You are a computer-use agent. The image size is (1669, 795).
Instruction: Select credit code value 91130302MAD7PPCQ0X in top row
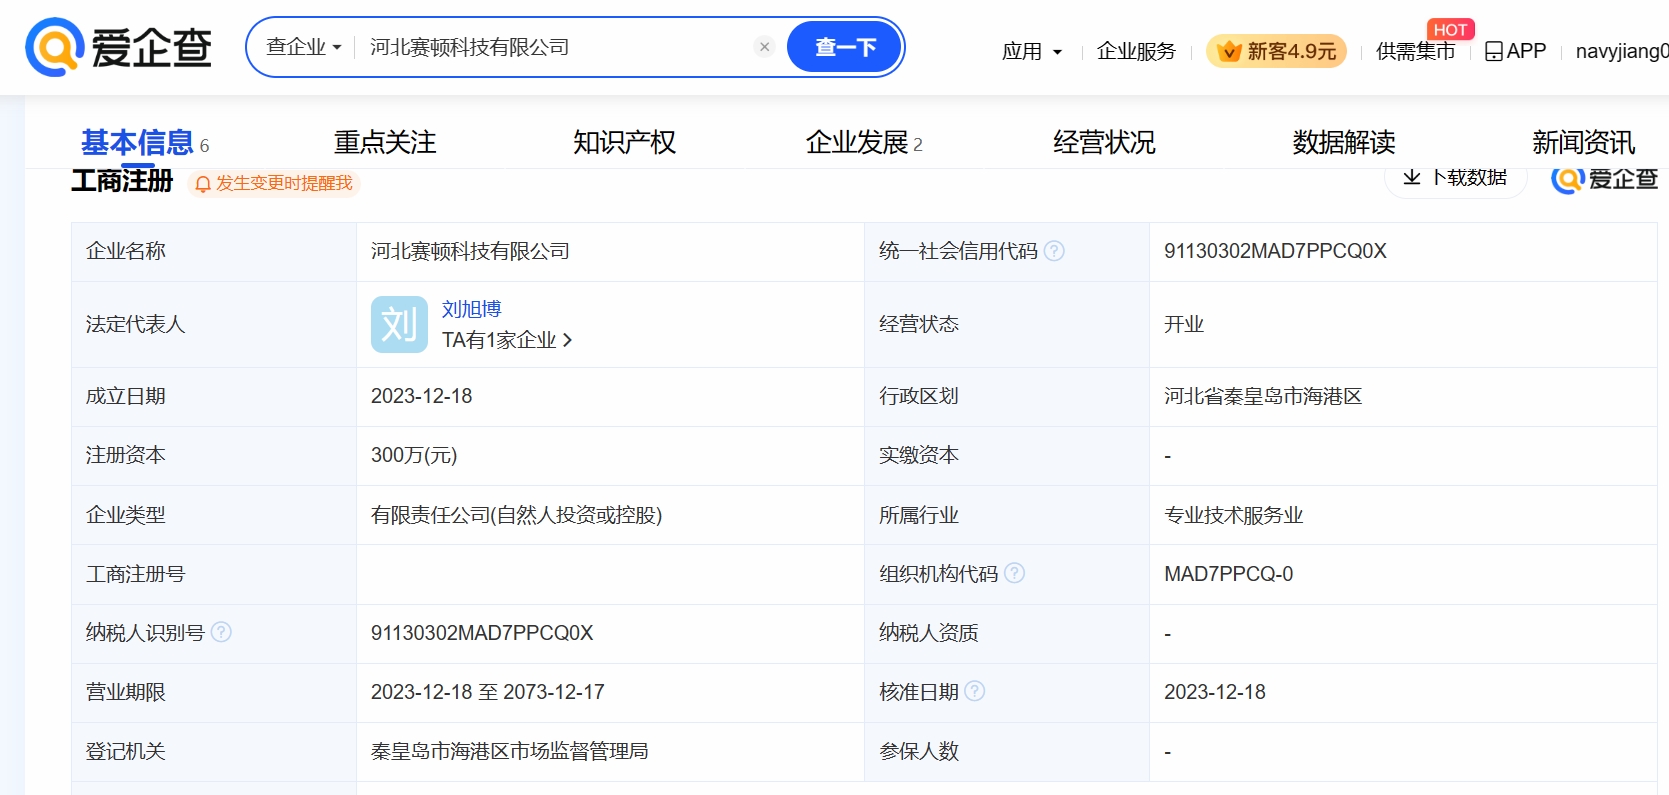pyautogui.click(x=1275, y=251)
